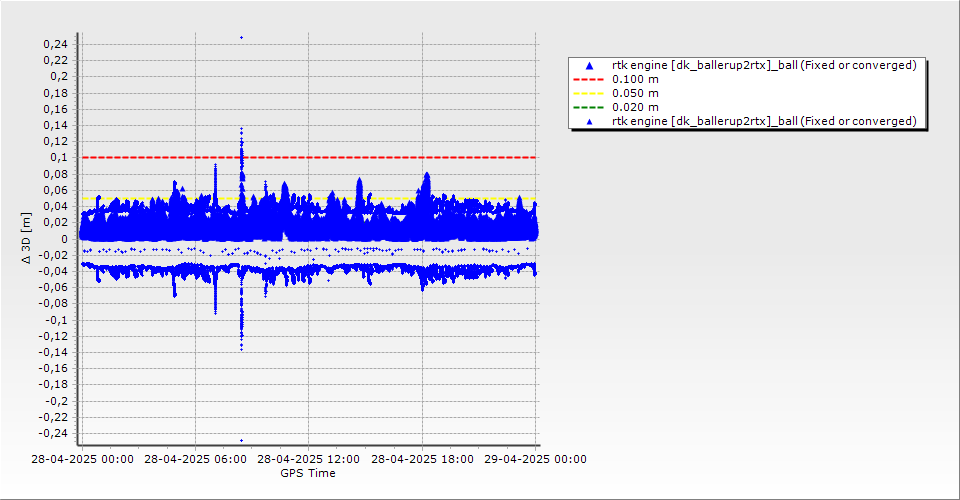Image resolution: width=960 pixels, height=500 pixels.
Task: Select the '0.020 m' legend label
Action: click(x=635, y=108)
